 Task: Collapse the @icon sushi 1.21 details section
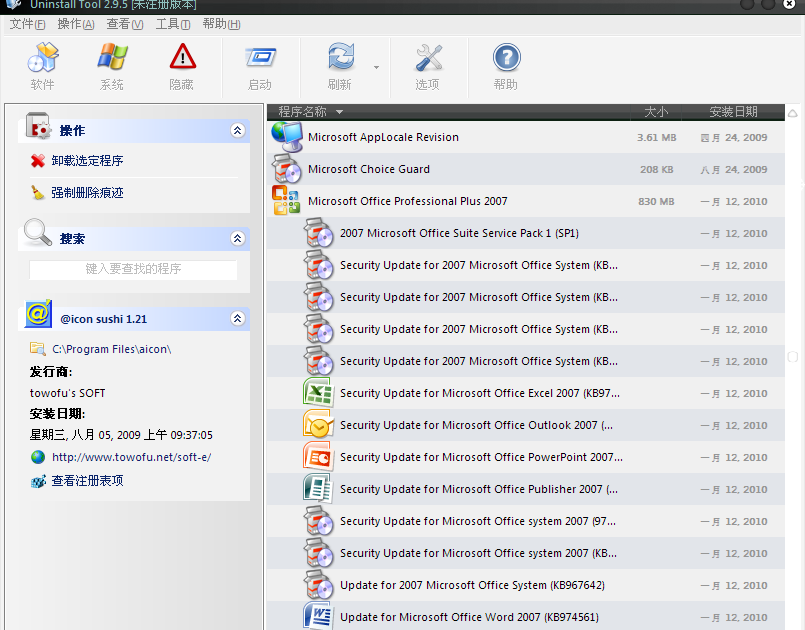coord(237,318)
